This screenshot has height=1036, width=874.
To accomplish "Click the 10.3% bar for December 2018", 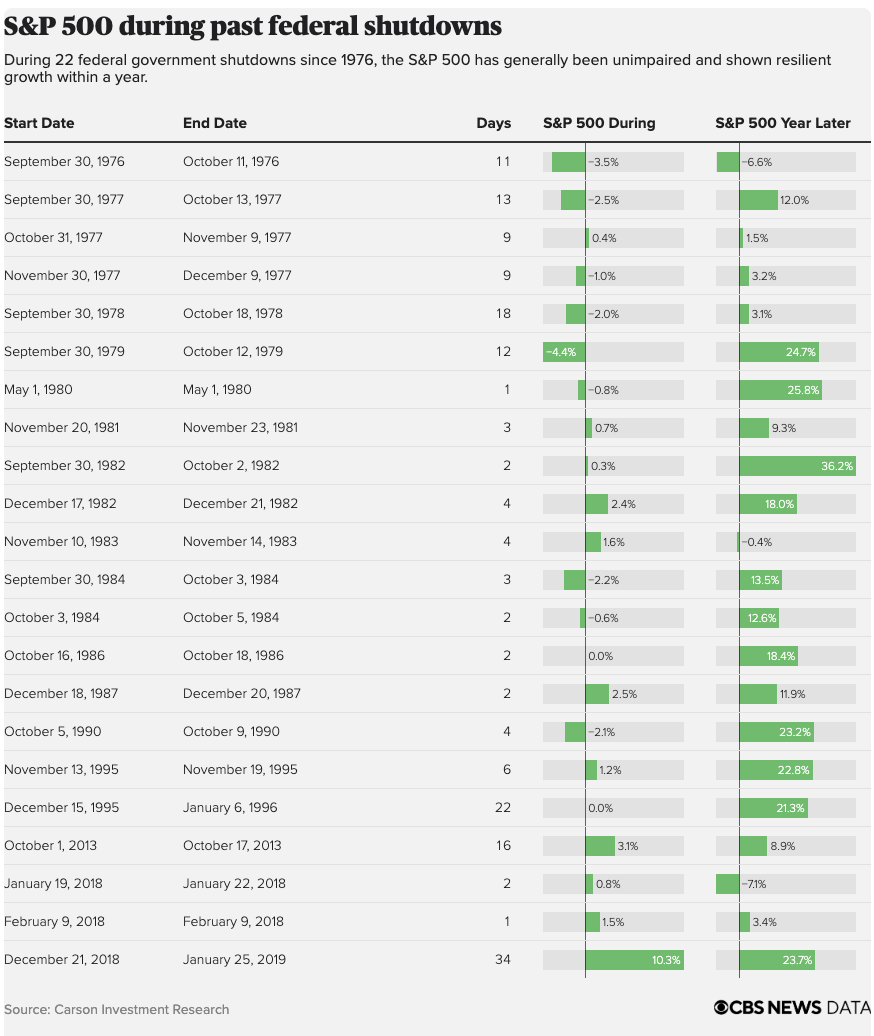I will [x=634, y=960].
